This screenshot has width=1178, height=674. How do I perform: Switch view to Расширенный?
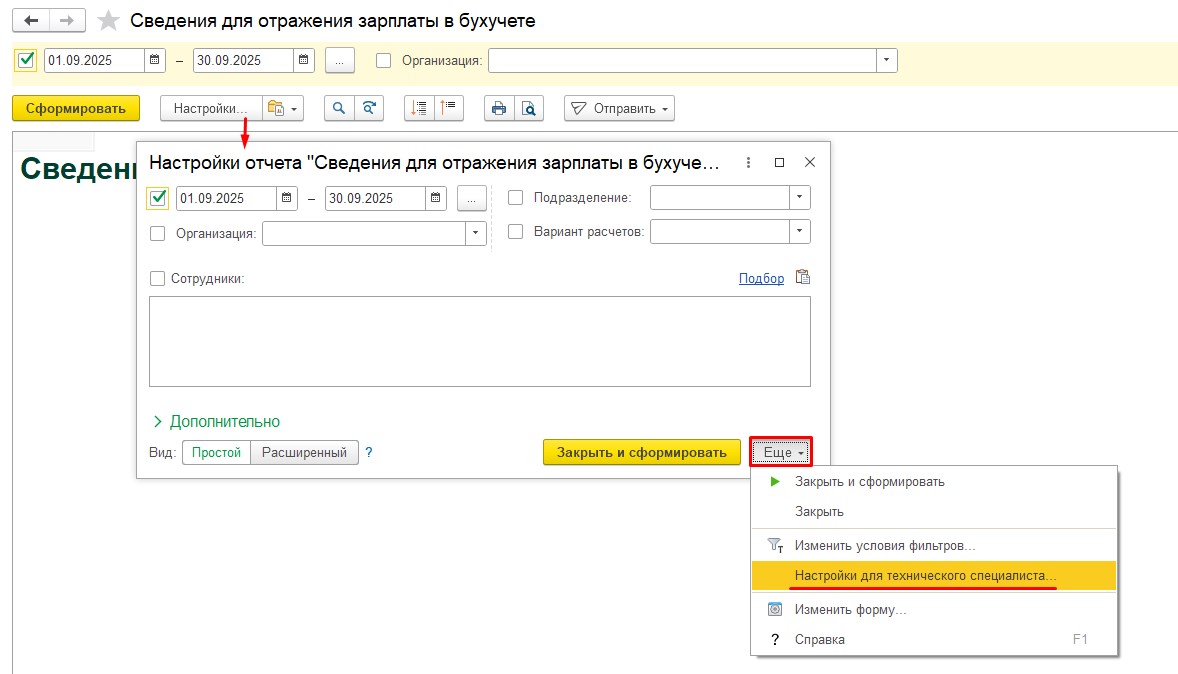click(304, 453)
